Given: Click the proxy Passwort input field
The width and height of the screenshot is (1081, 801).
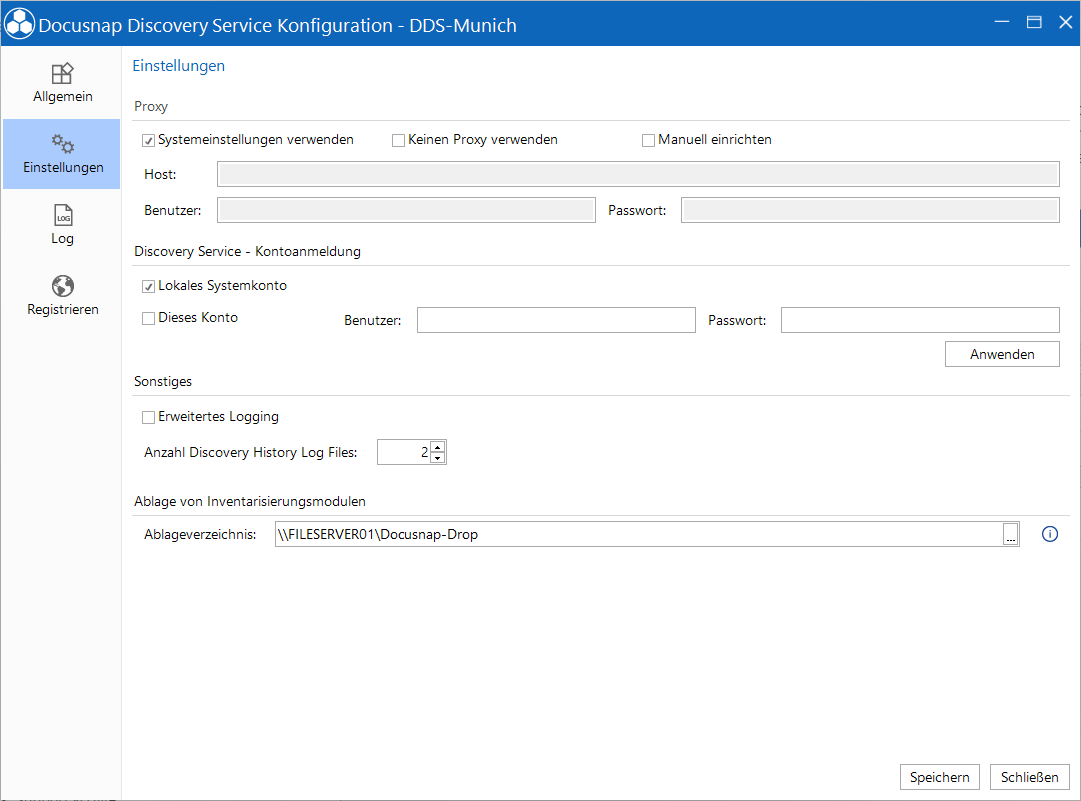Looking at the screenshot, I should click(x=870, y=210).
